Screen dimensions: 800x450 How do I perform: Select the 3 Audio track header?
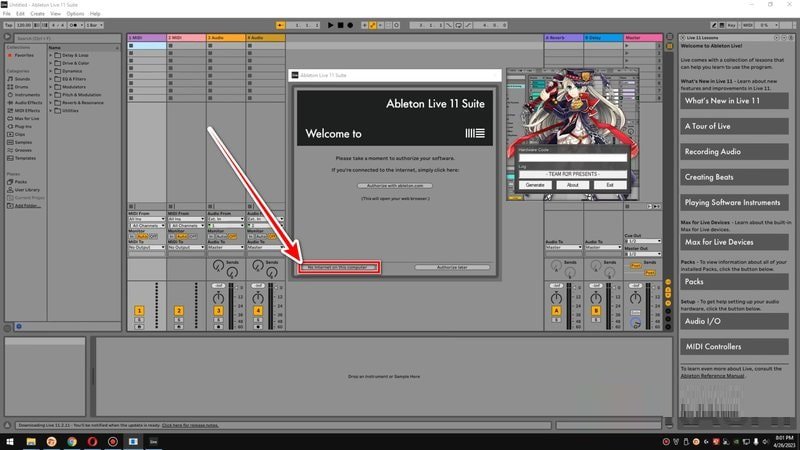(226, 38)
